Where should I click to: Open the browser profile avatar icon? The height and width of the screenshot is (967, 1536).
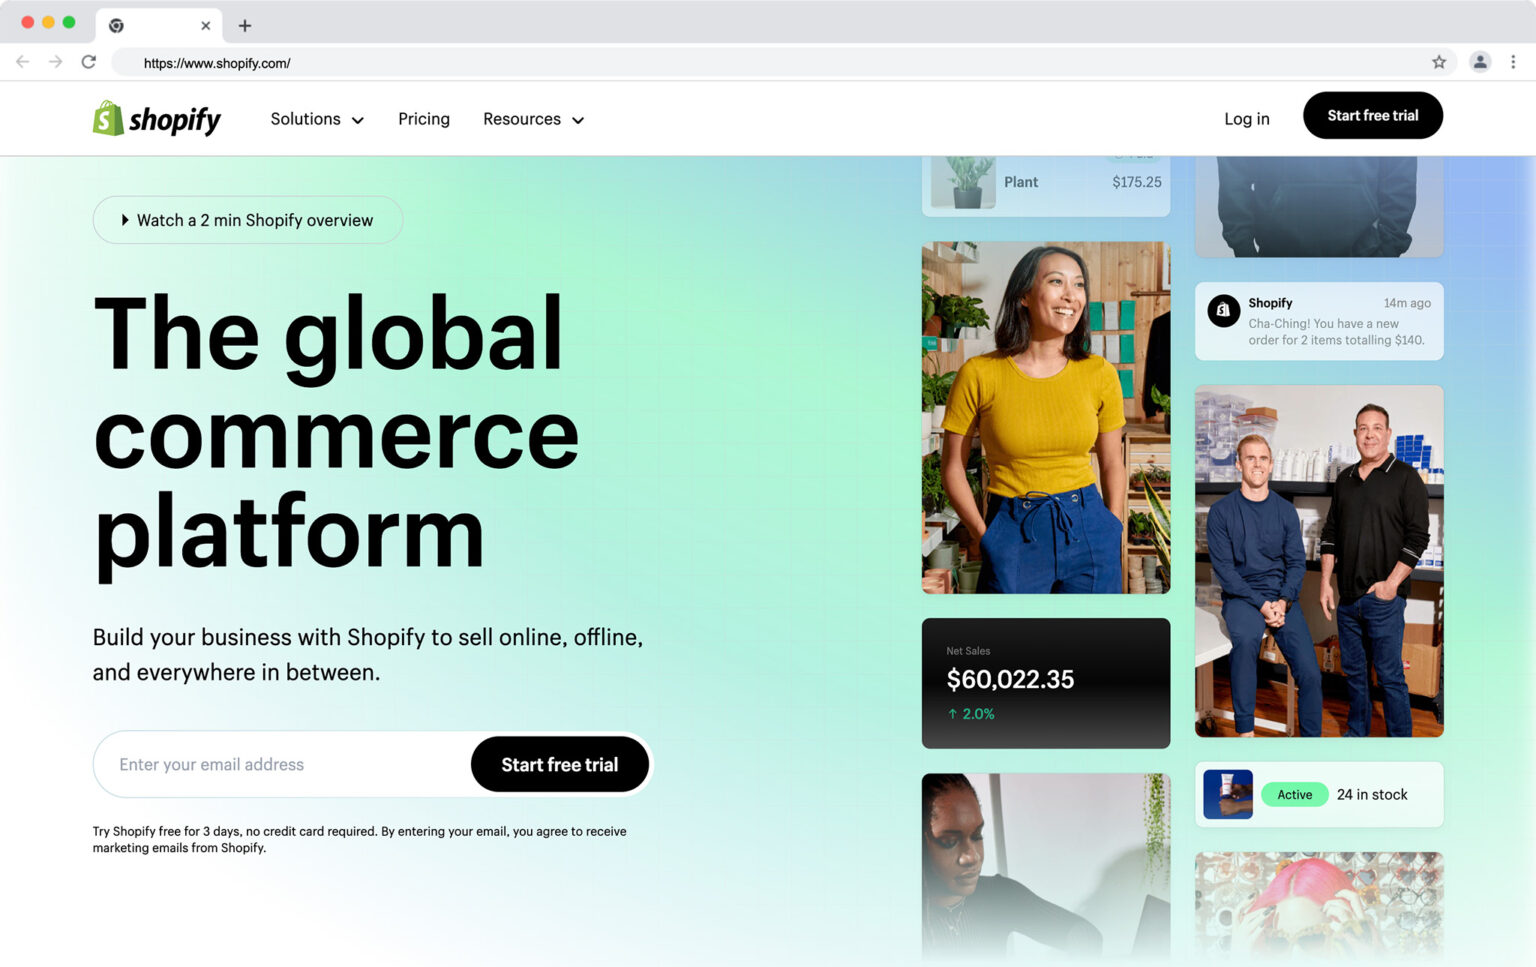1480,62
